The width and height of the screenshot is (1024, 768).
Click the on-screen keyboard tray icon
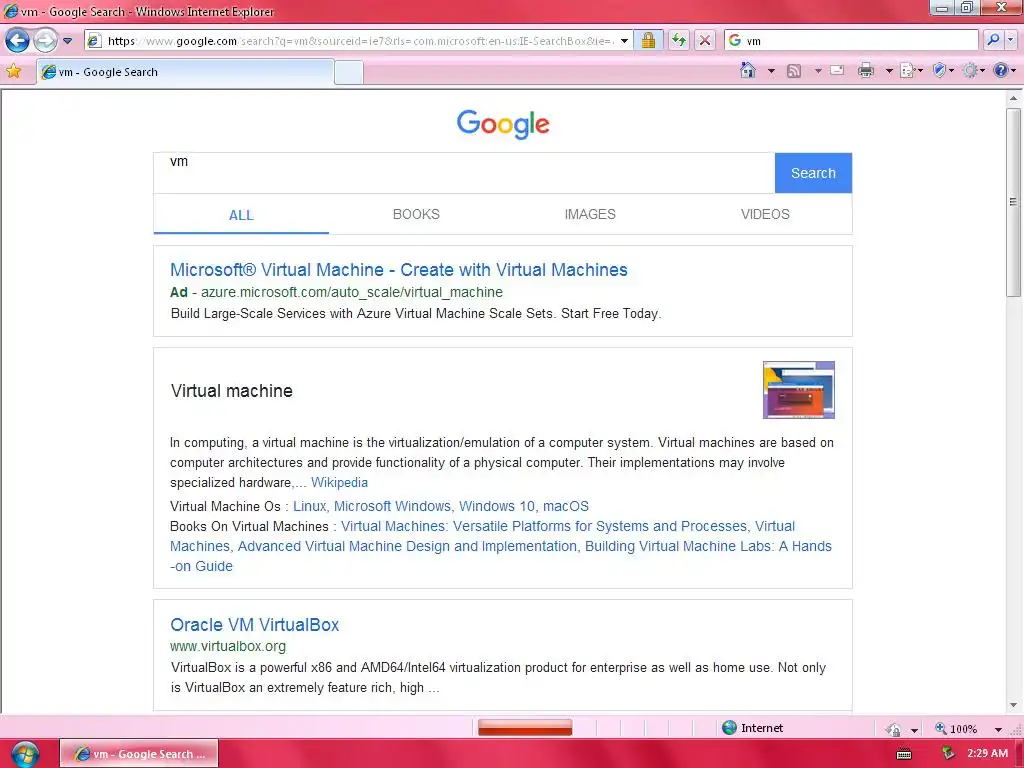click(904, 754)
